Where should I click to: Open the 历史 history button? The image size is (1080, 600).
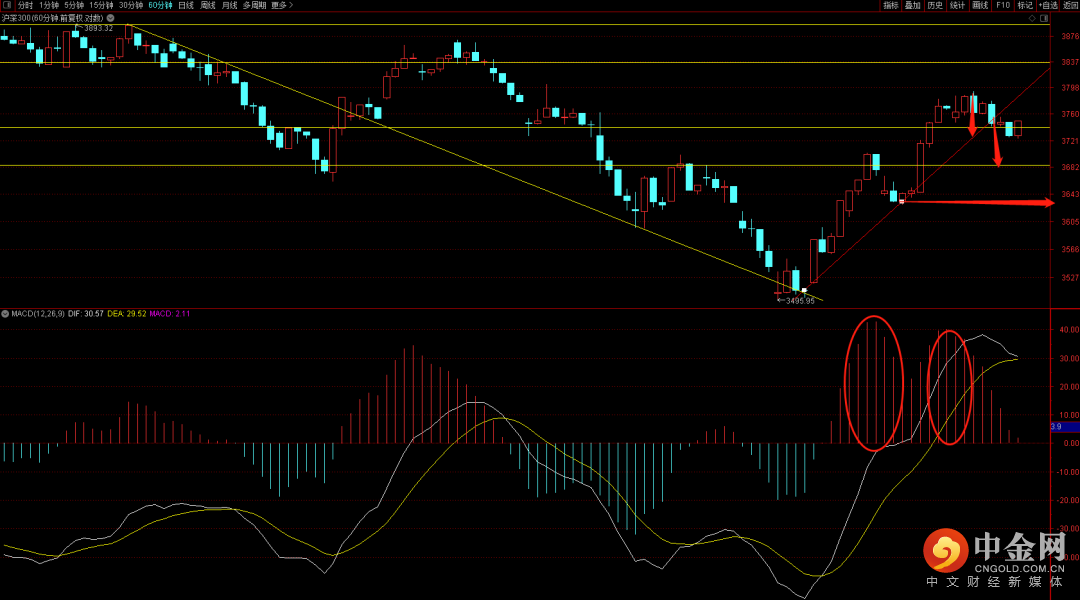coord(935,5)
